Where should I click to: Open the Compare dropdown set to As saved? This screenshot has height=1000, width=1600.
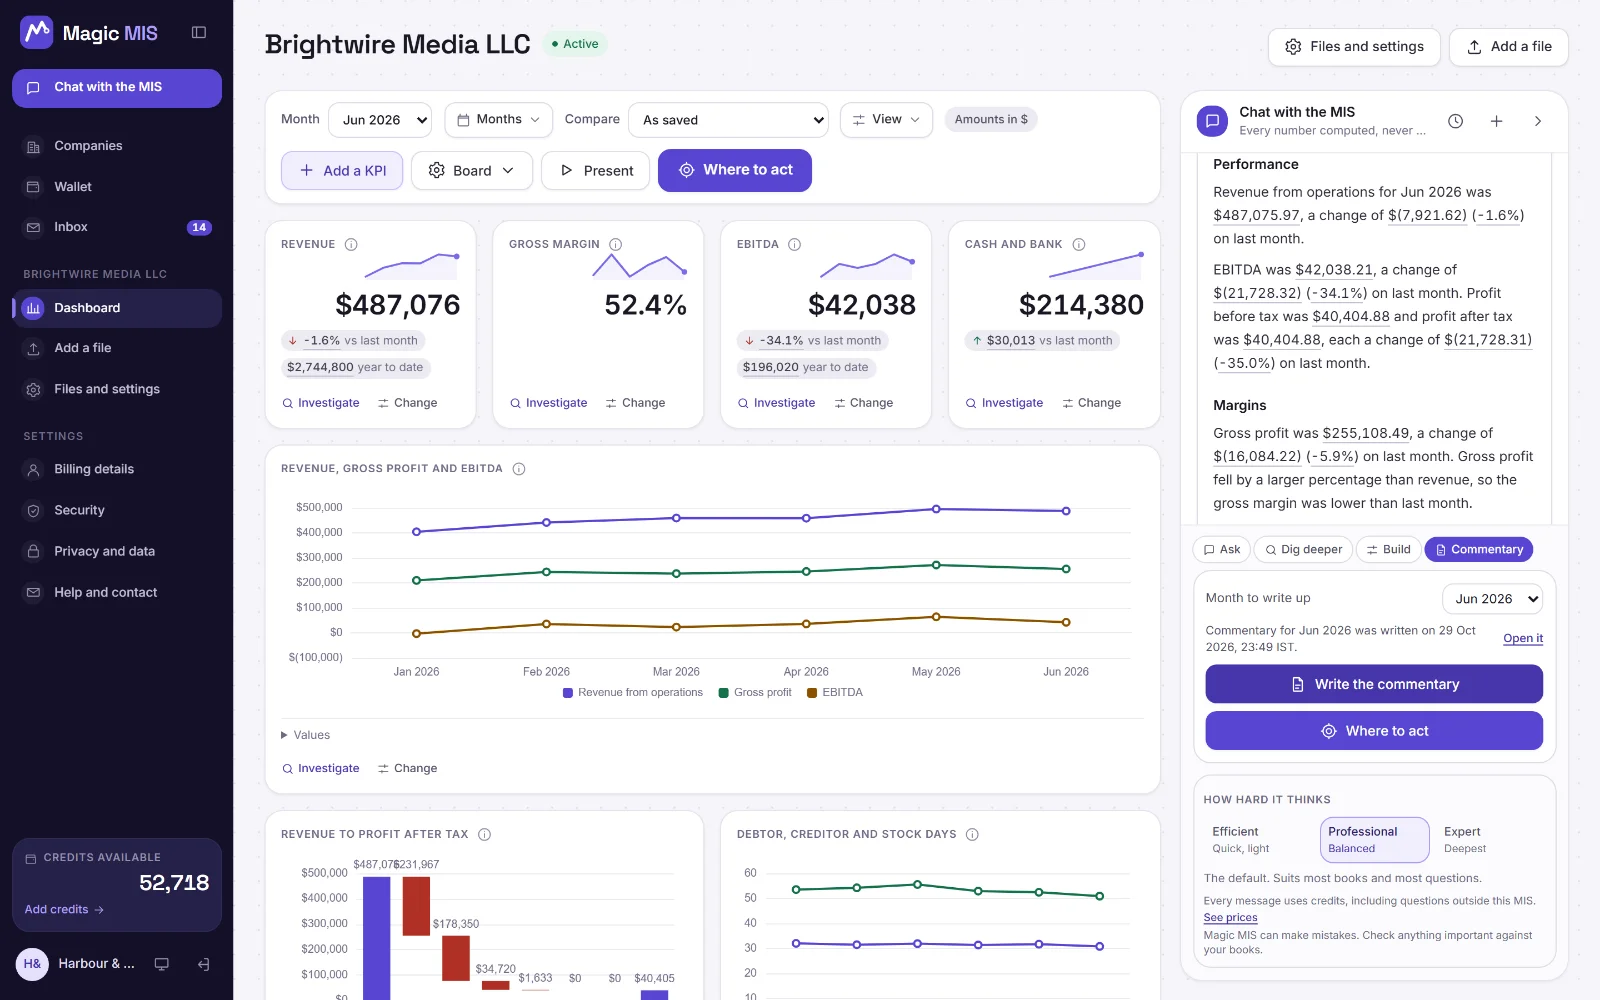click(x=728, y=120)
